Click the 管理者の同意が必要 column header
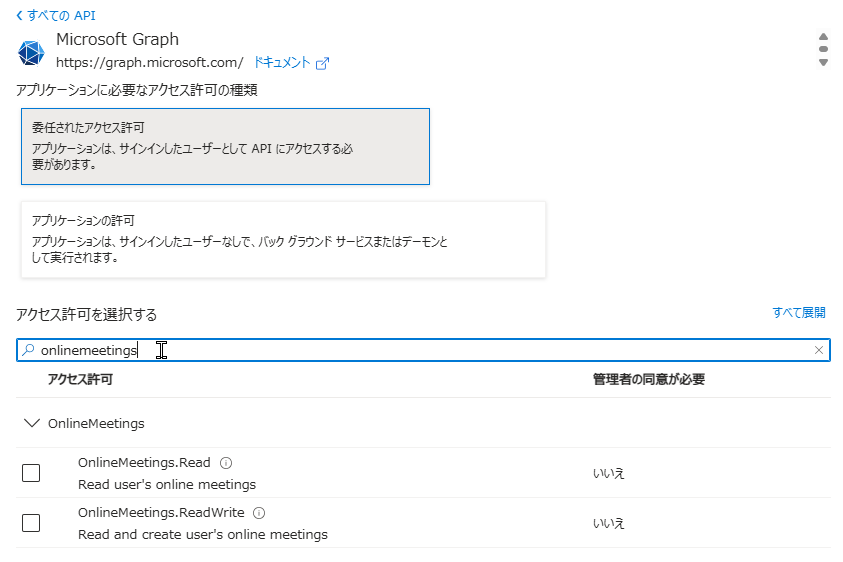843x562 pixels. click(x=650, y=380)
